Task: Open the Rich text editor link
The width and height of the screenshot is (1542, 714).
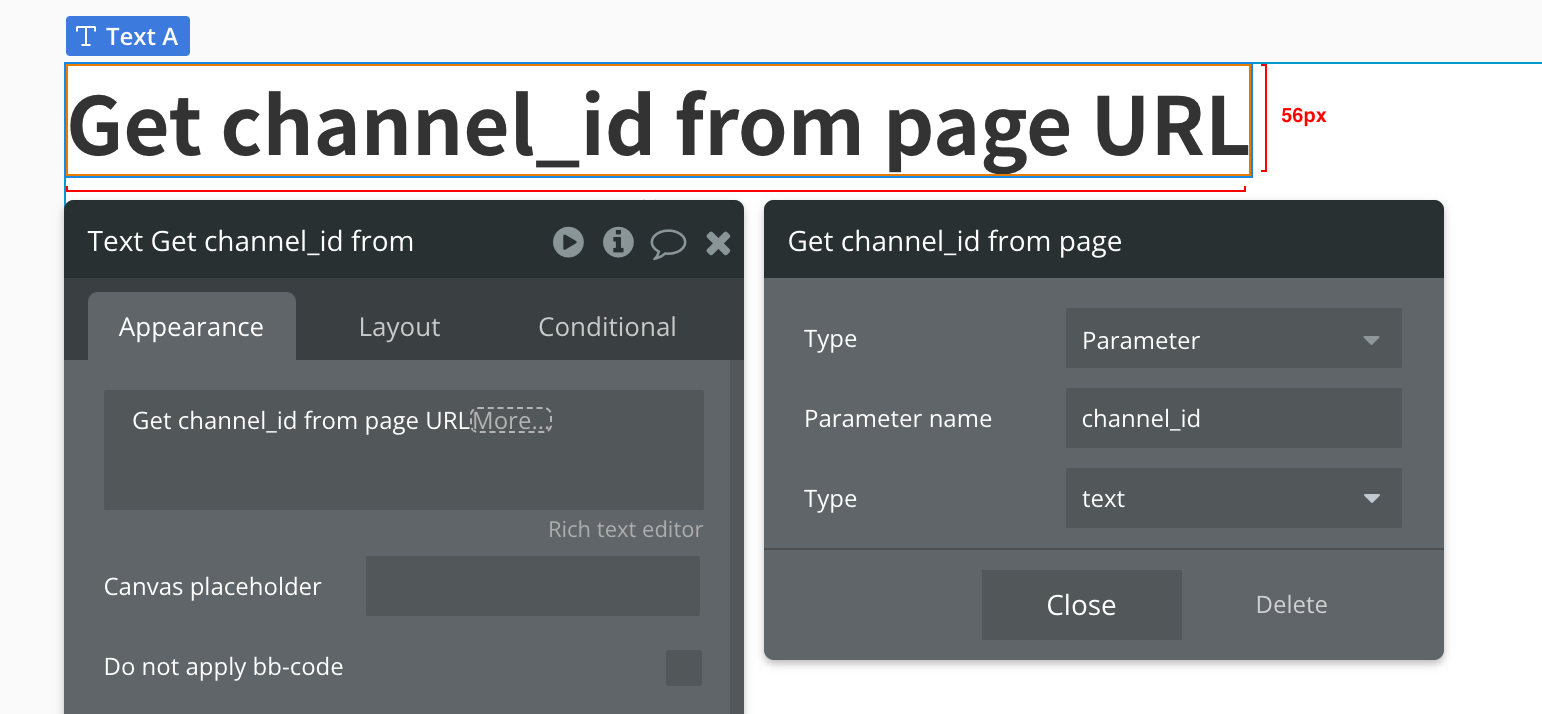Action: (x=625, y=529)
